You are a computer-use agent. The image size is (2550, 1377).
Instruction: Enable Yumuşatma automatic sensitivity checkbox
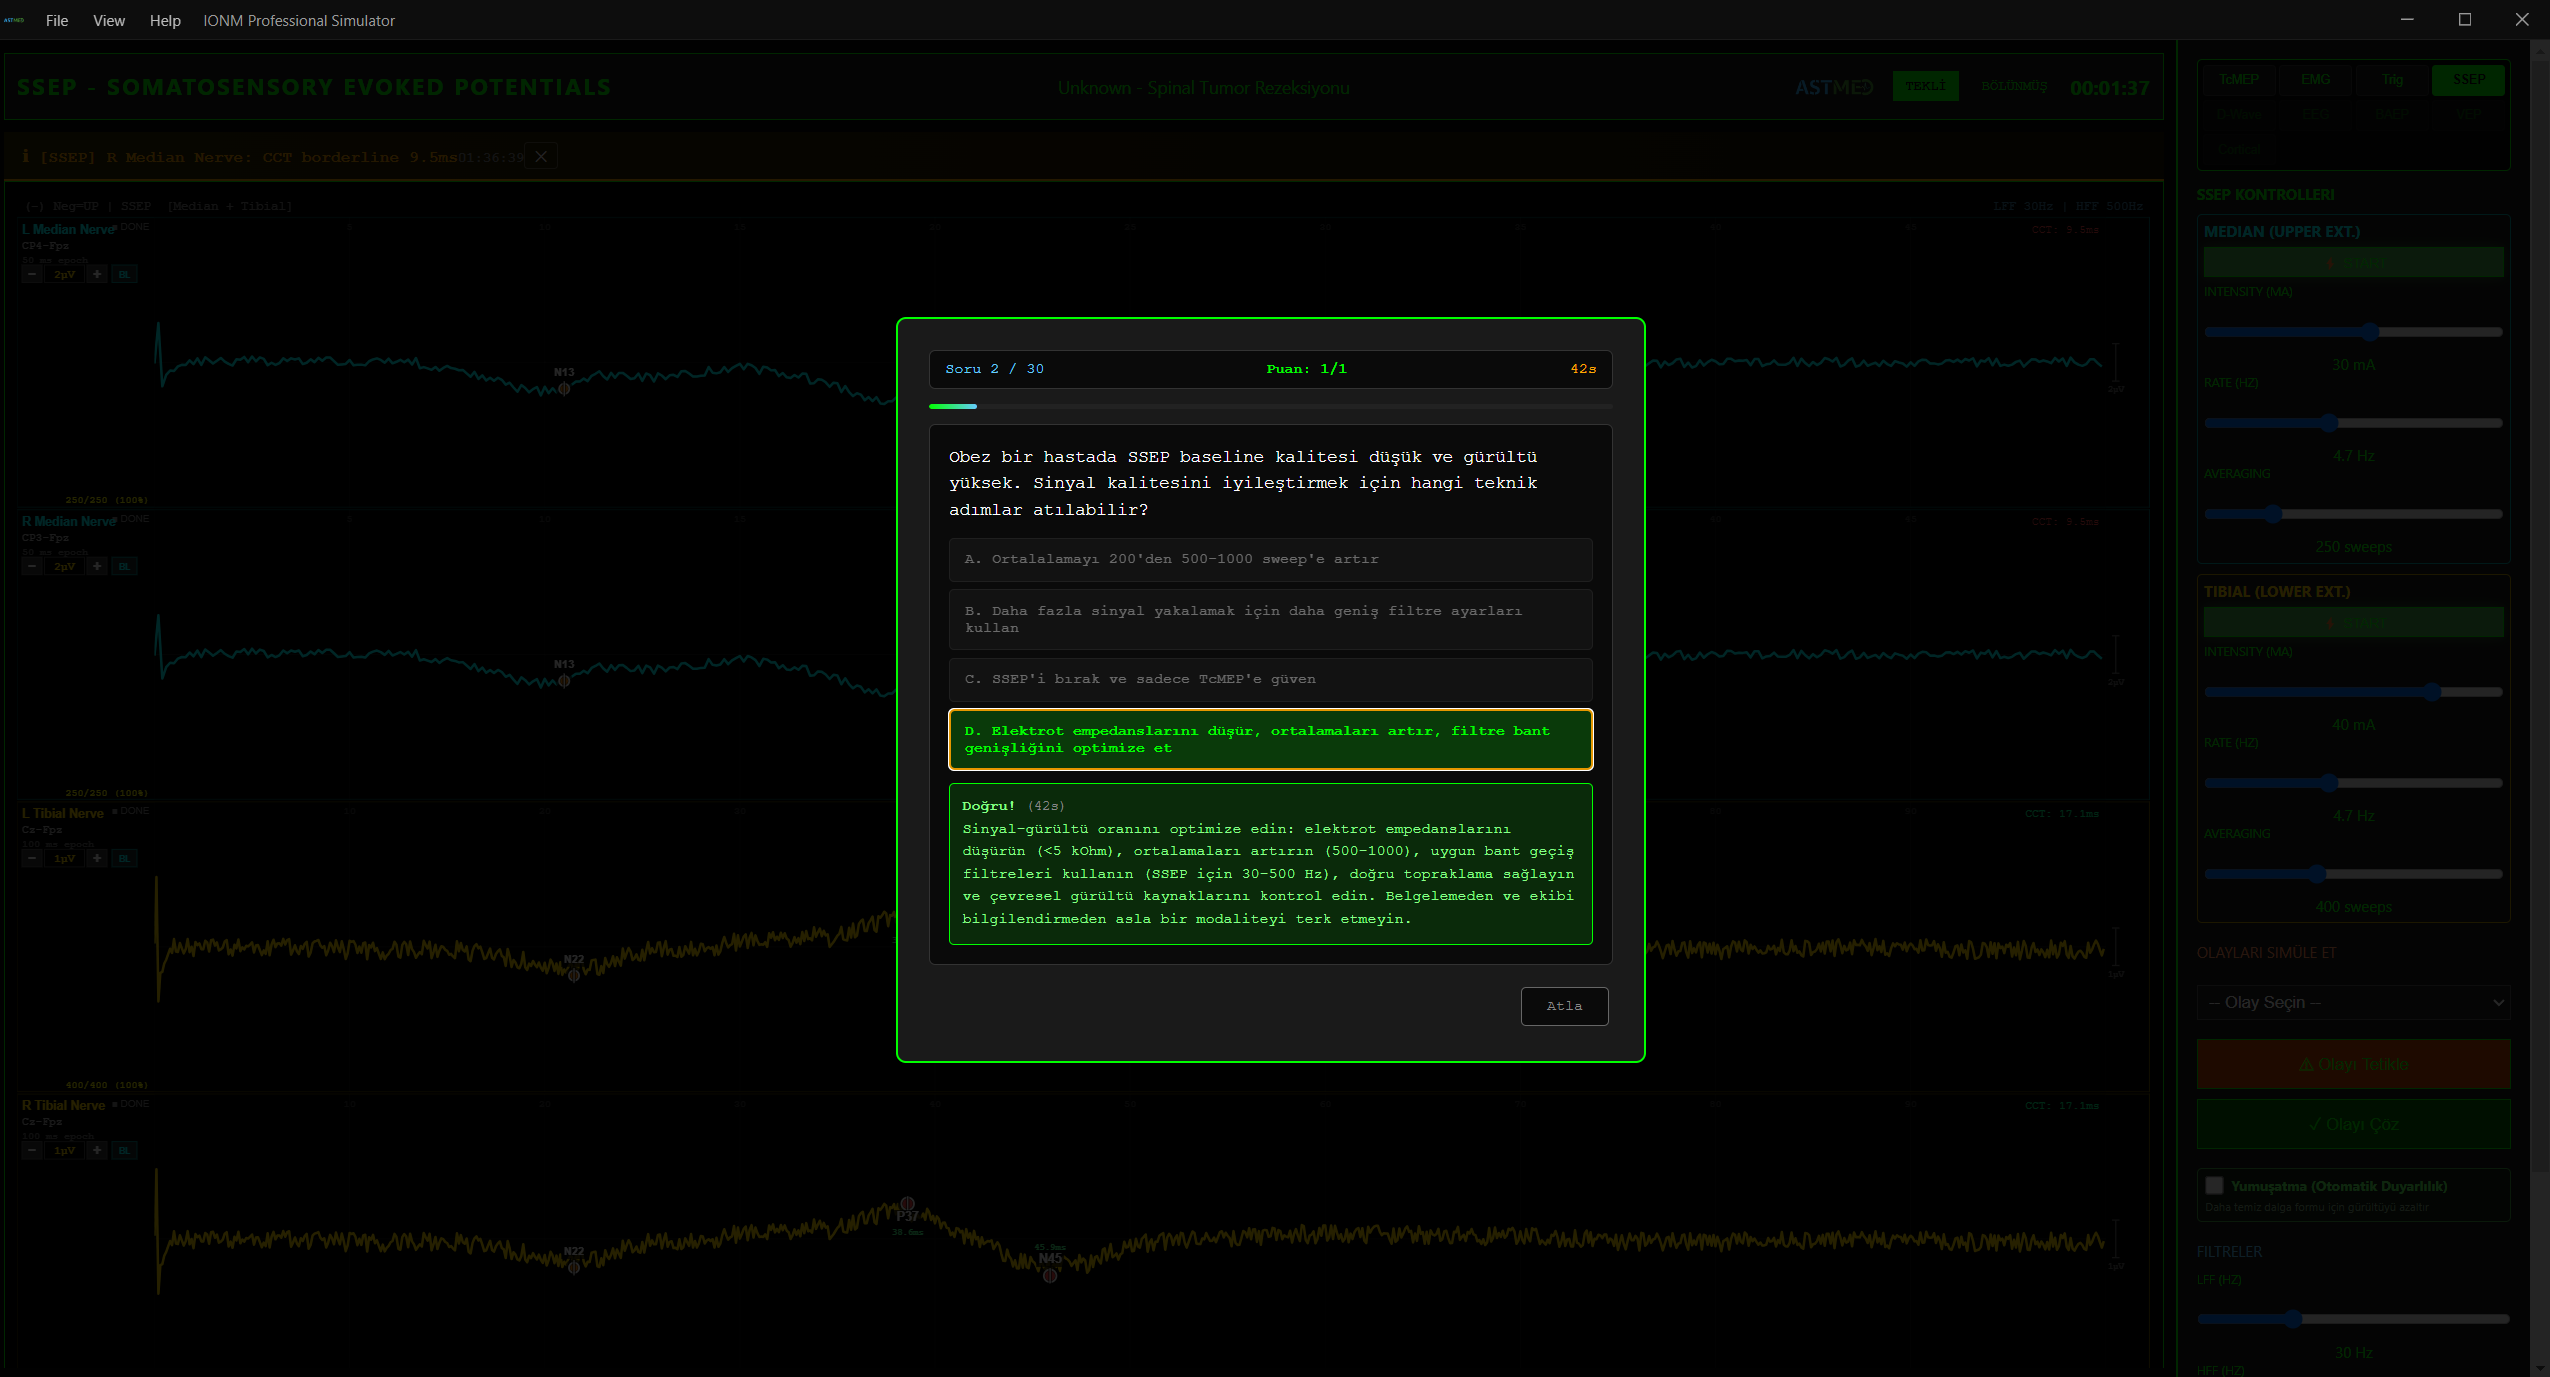pyautogui.click(x=2215, y=1186)
